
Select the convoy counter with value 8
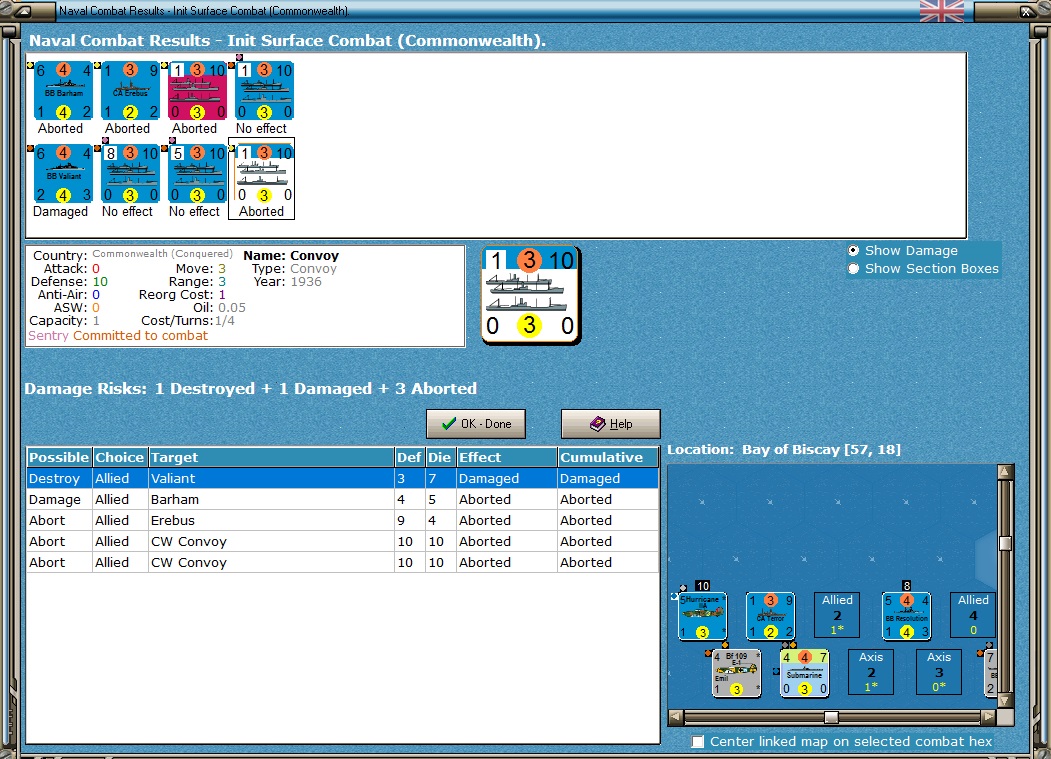coord(131,174)
